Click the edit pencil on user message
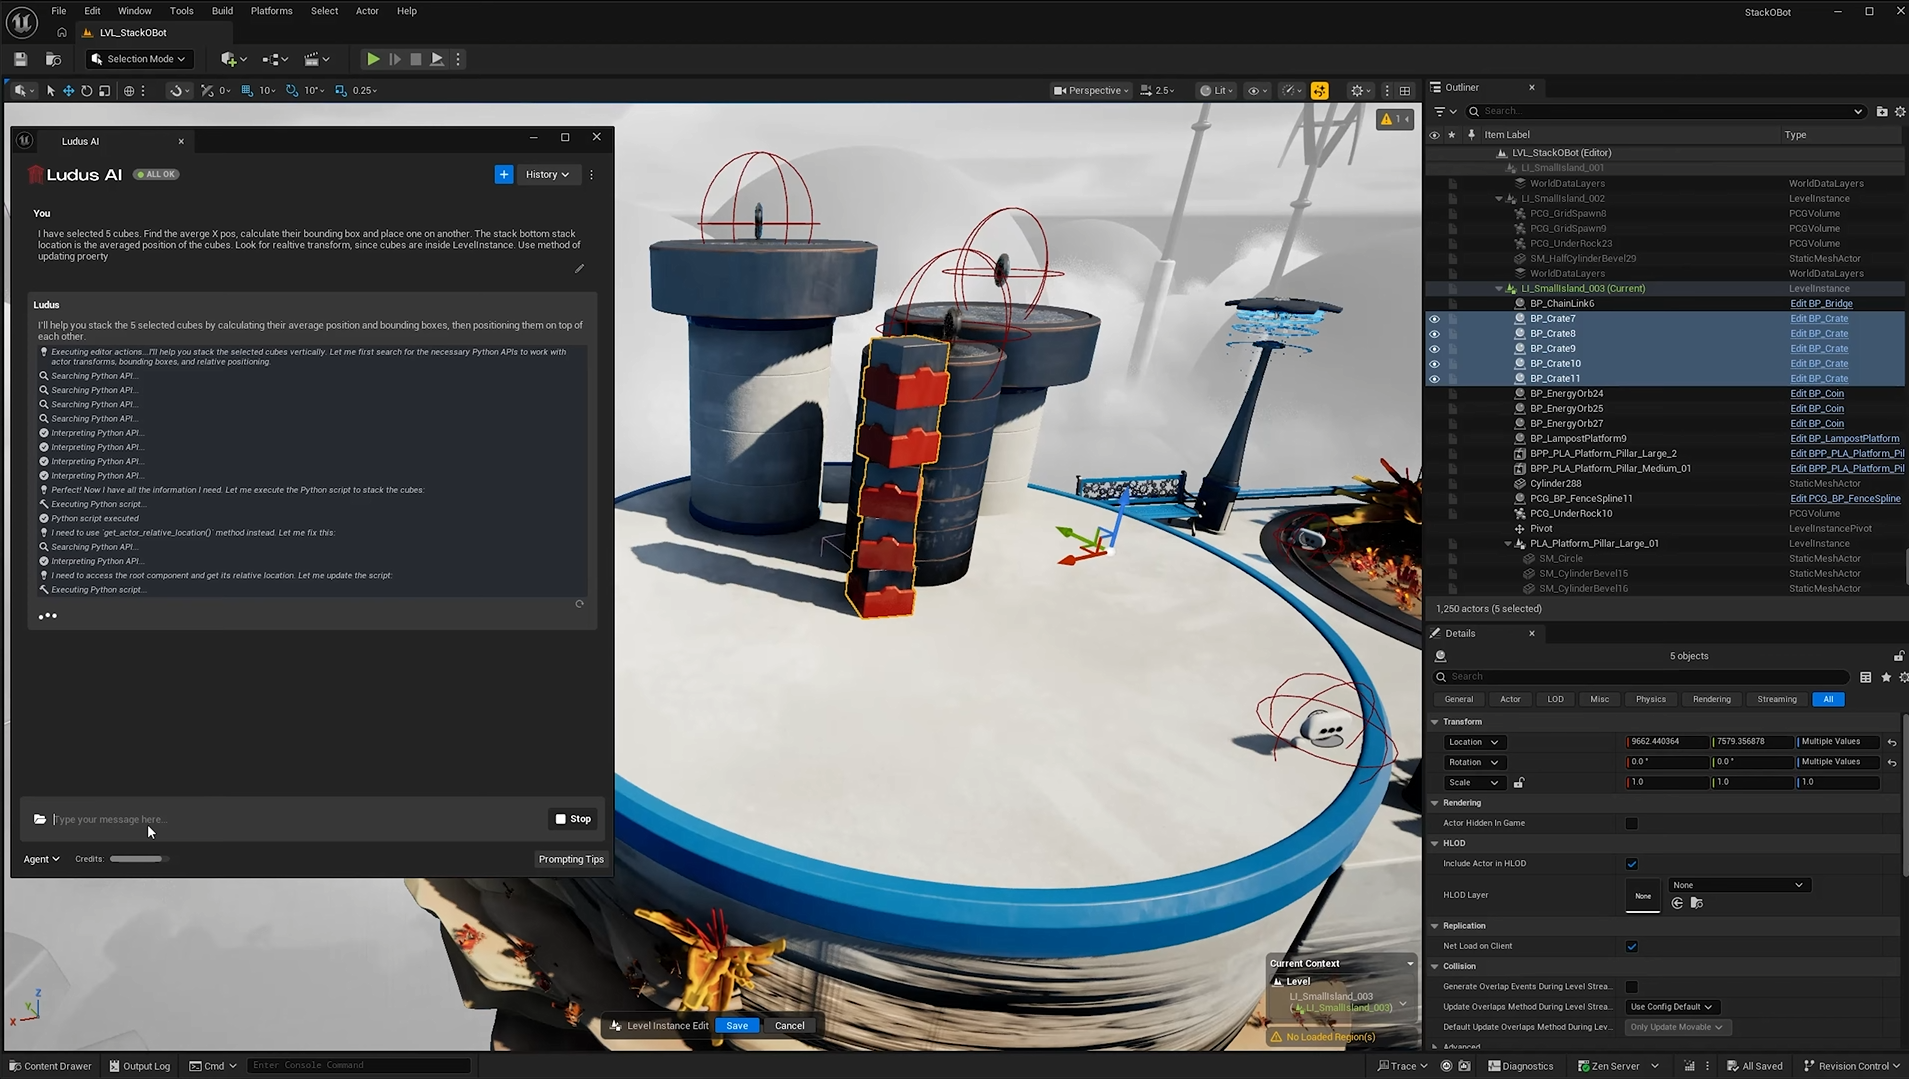This screenshot has width=1909, height=1079. (579, 268)
